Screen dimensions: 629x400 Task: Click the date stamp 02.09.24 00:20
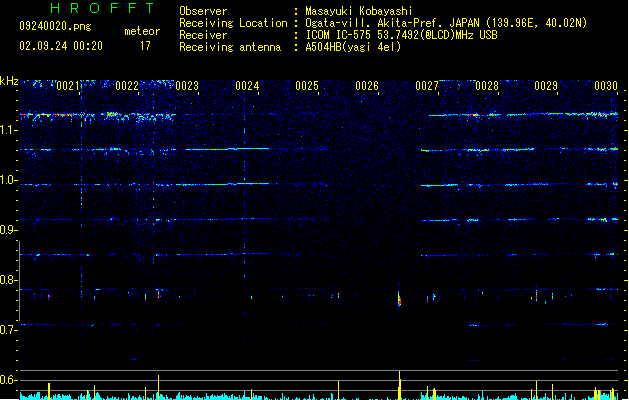coord(61,46)
